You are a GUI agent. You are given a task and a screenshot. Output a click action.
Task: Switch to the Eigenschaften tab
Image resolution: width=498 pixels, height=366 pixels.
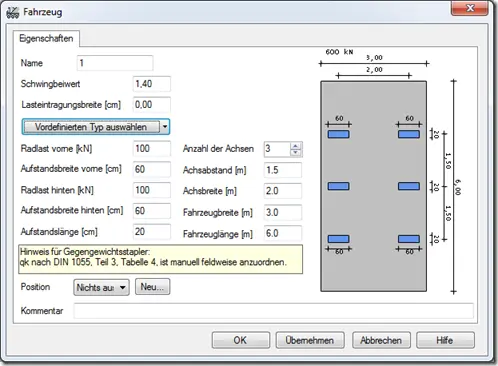tap(46, 39)
